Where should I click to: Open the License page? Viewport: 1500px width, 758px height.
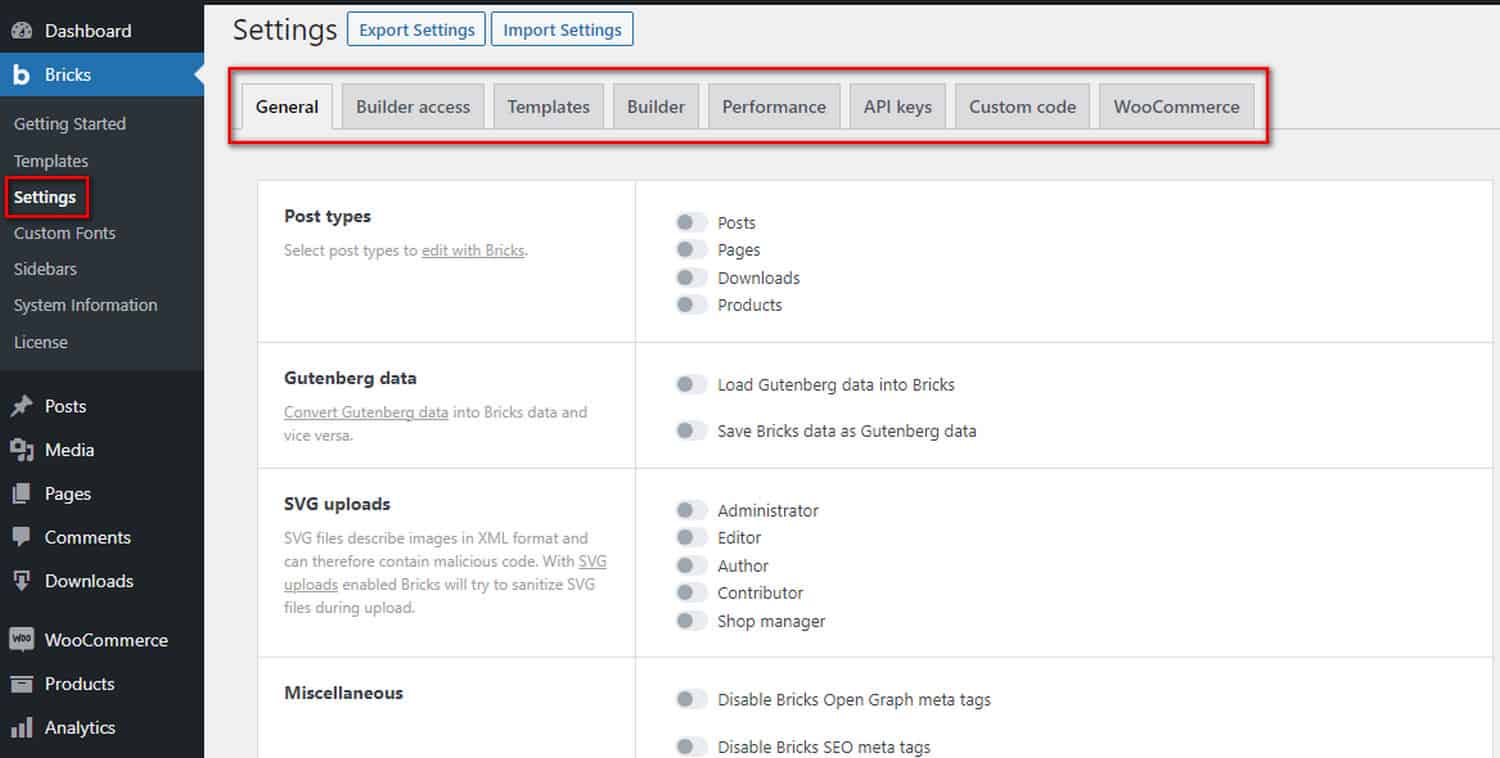(x=41, y=342)
